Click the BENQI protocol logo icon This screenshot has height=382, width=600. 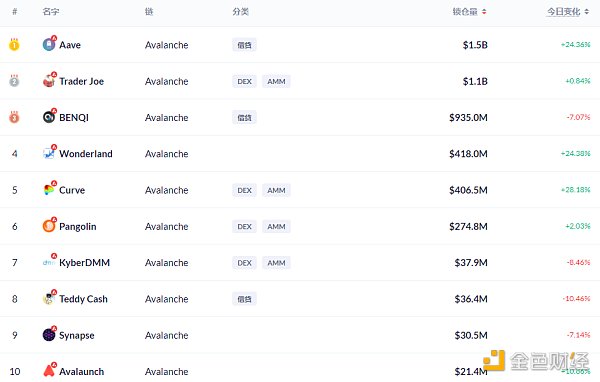49,117
